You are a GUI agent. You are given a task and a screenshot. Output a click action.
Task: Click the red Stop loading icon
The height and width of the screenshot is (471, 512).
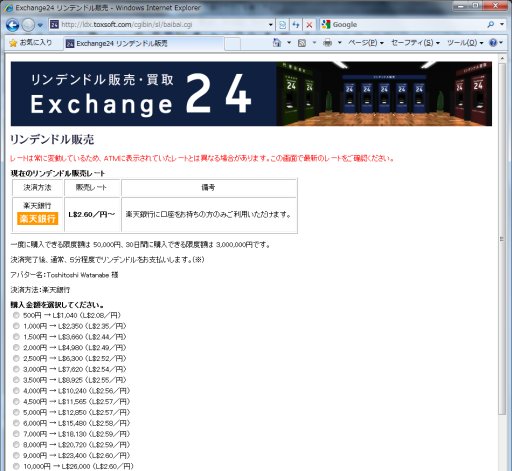pos(309,25)
